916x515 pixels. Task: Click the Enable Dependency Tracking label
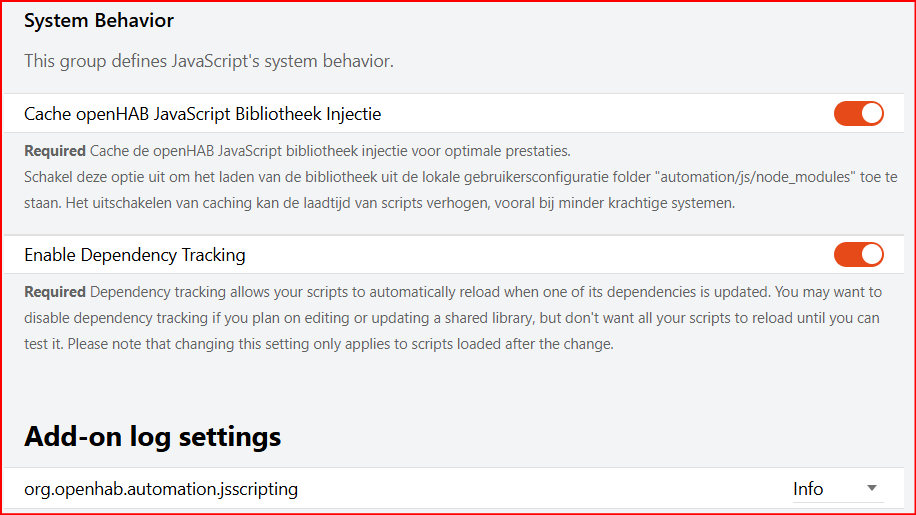[134, 255]
